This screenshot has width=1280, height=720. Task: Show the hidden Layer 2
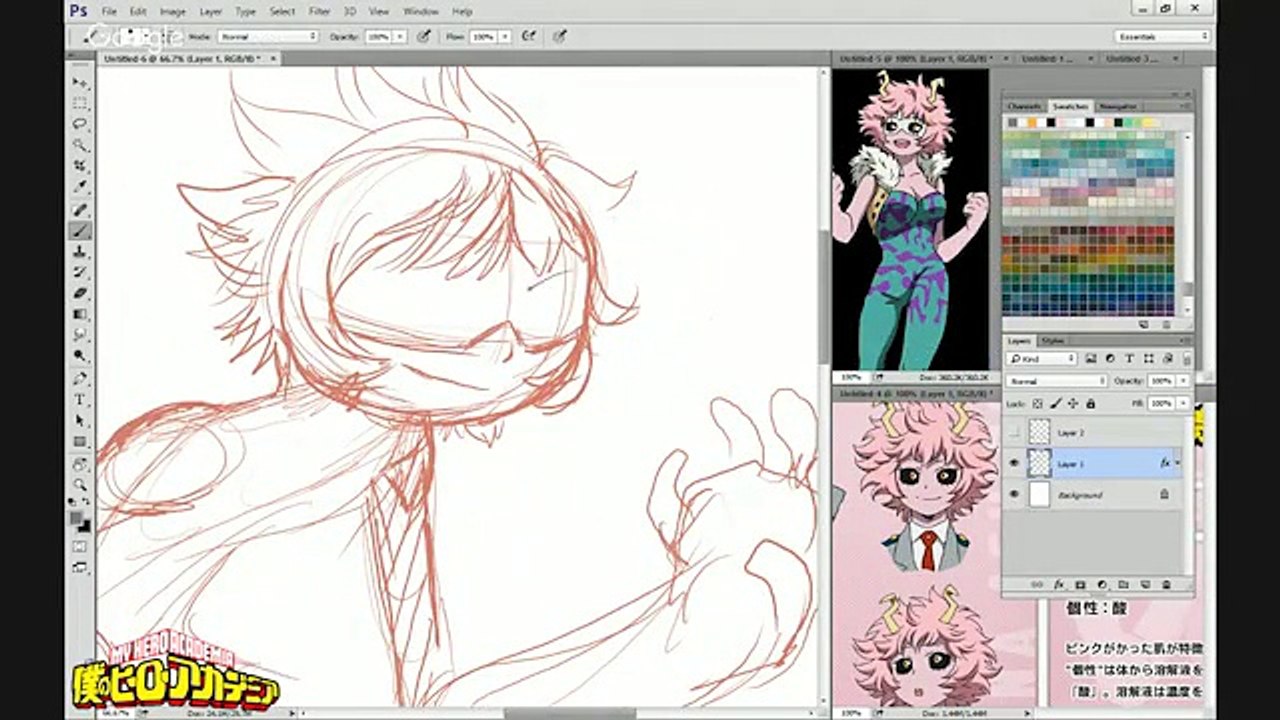(x=1015, y=432)
